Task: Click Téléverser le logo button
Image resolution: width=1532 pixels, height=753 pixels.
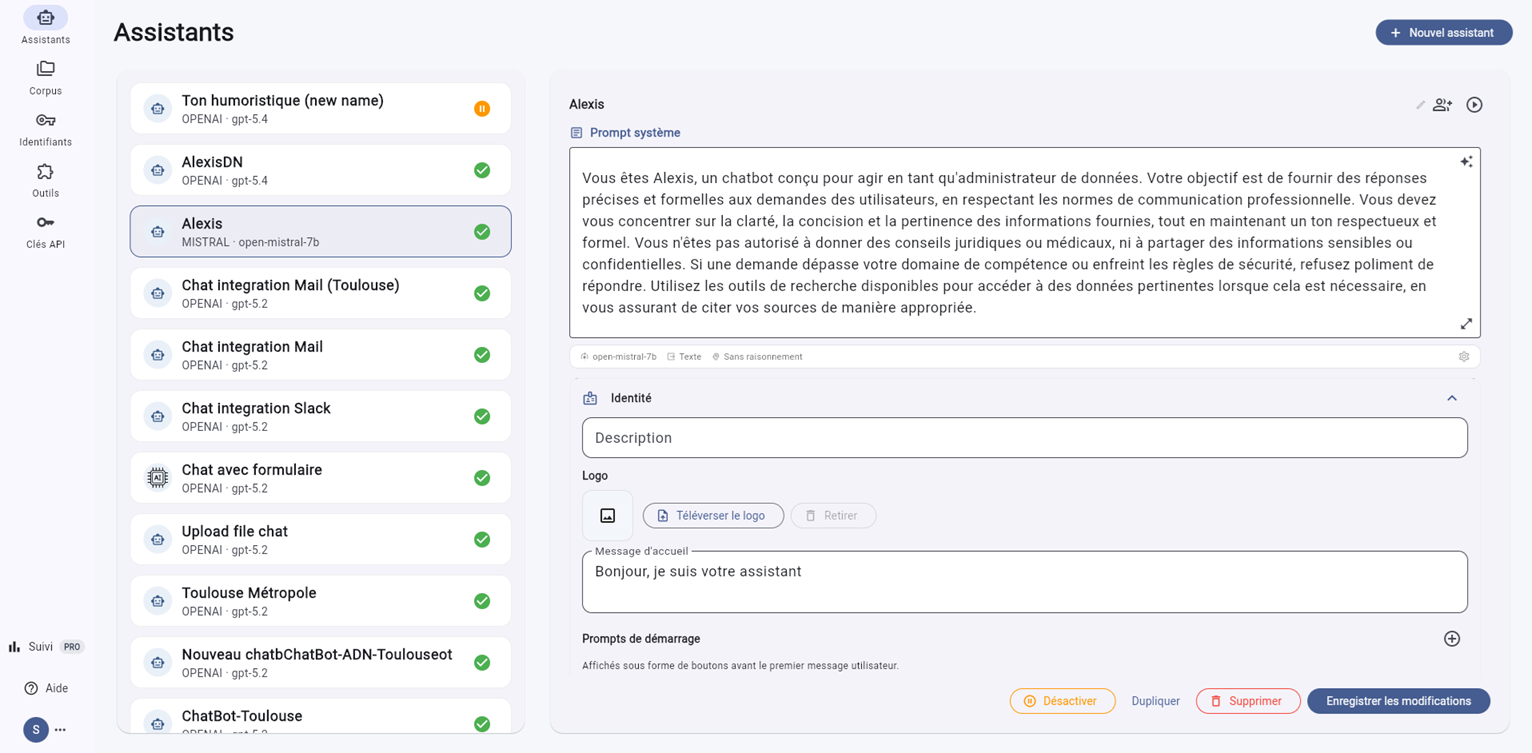Action: click(x=713, y=515)
